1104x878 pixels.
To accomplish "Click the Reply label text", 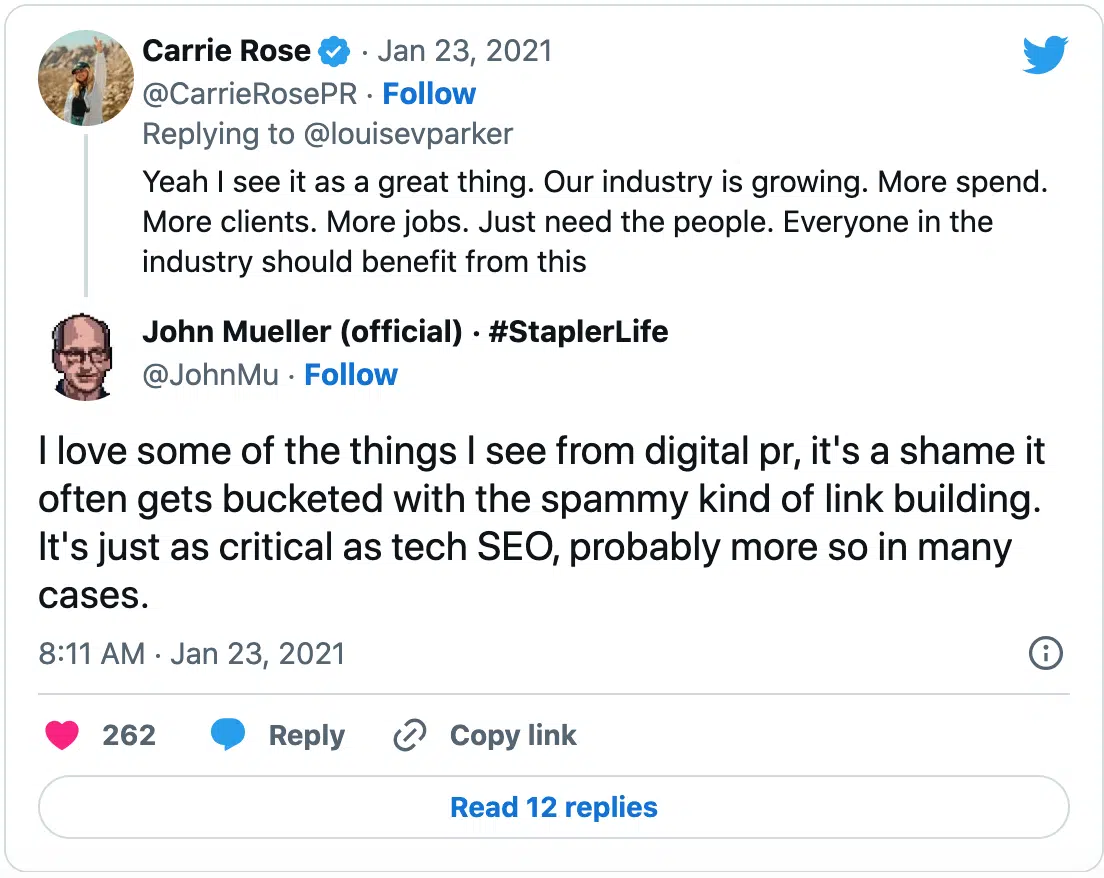I will (306, 736).
